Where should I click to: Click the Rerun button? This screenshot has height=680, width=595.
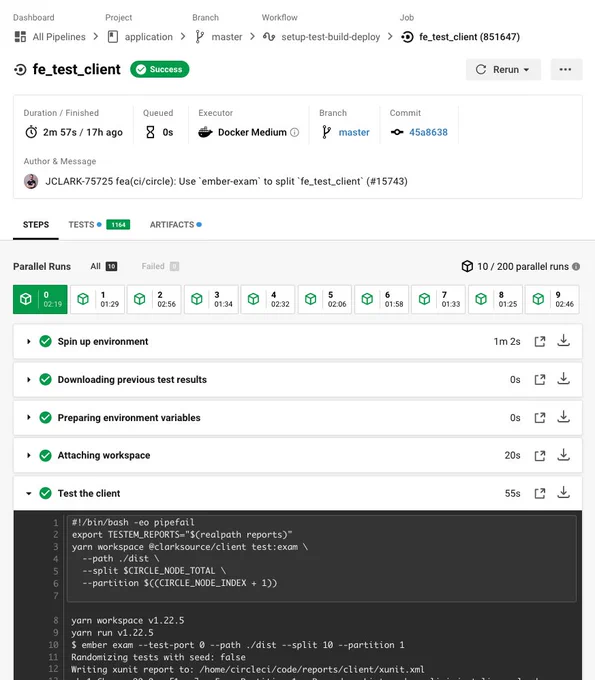pyautogui.click(x=503, y=69)
